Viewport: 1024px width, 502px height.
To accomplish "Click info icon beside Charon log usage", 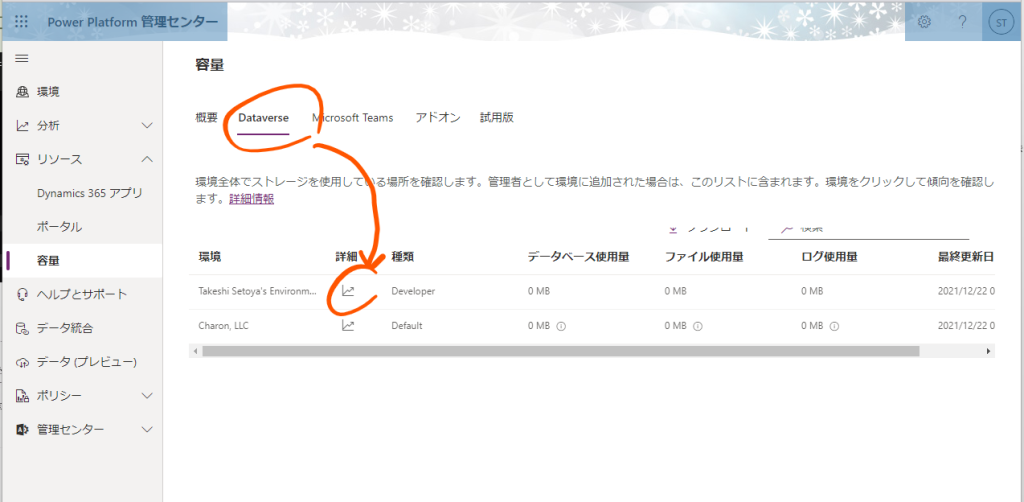I will pyautogui.click(x=835, y=326).
